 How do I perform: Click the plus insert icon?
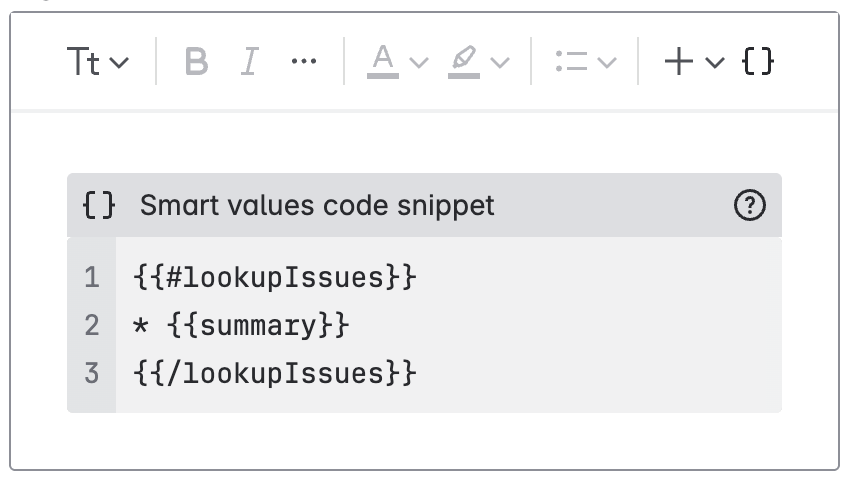pyautogui.click(x=679, y=62)
